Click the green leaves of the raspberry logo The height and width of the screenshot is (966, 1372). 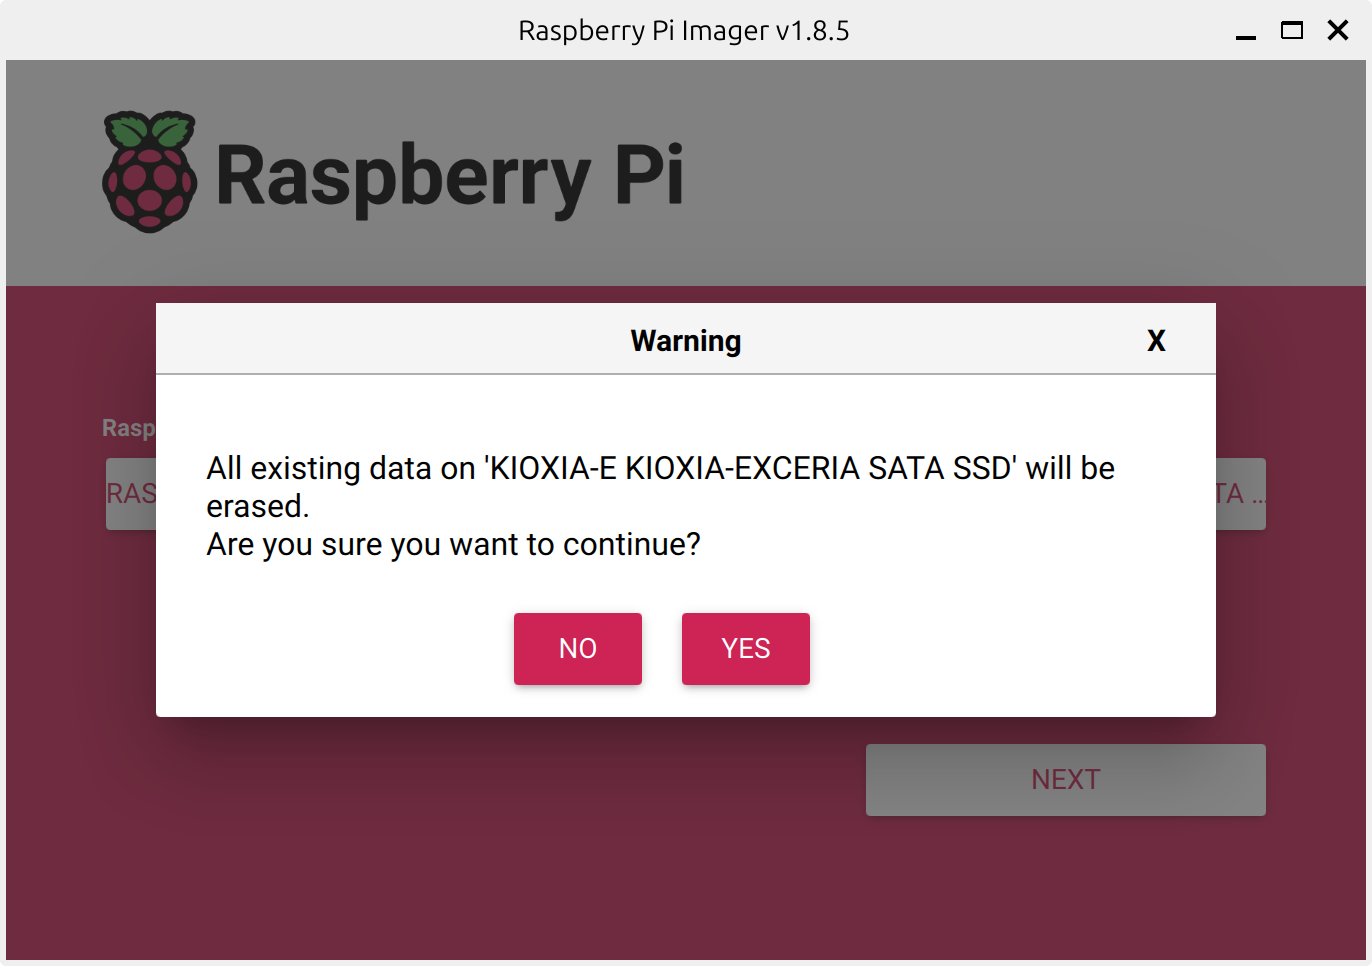pyautogui.click(x=150, y=130)
